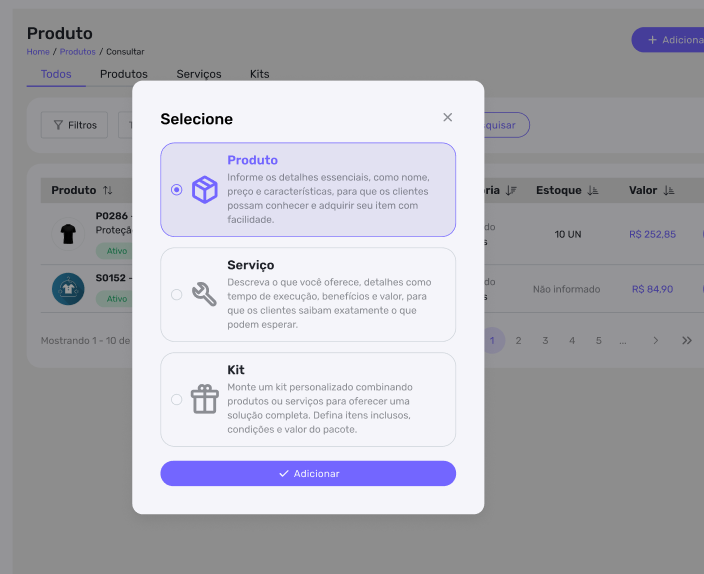The image size is (704, 574).
Task: Go to next page chevron
Action: (x=656, y=341)
